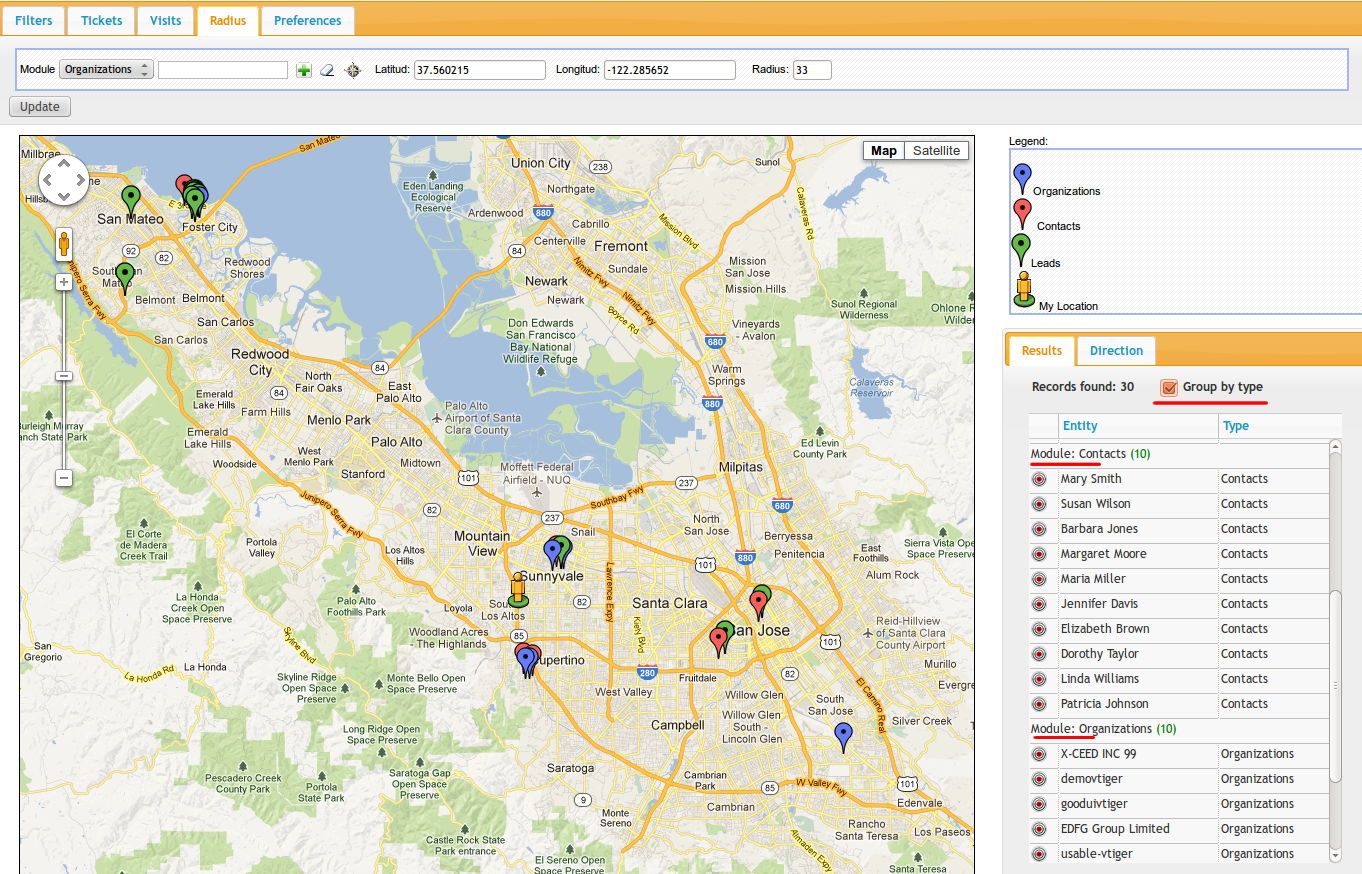Click the locate icon beside demovtiger
The height and width of the screenshot is (874, 1362).
[1039, 779]
